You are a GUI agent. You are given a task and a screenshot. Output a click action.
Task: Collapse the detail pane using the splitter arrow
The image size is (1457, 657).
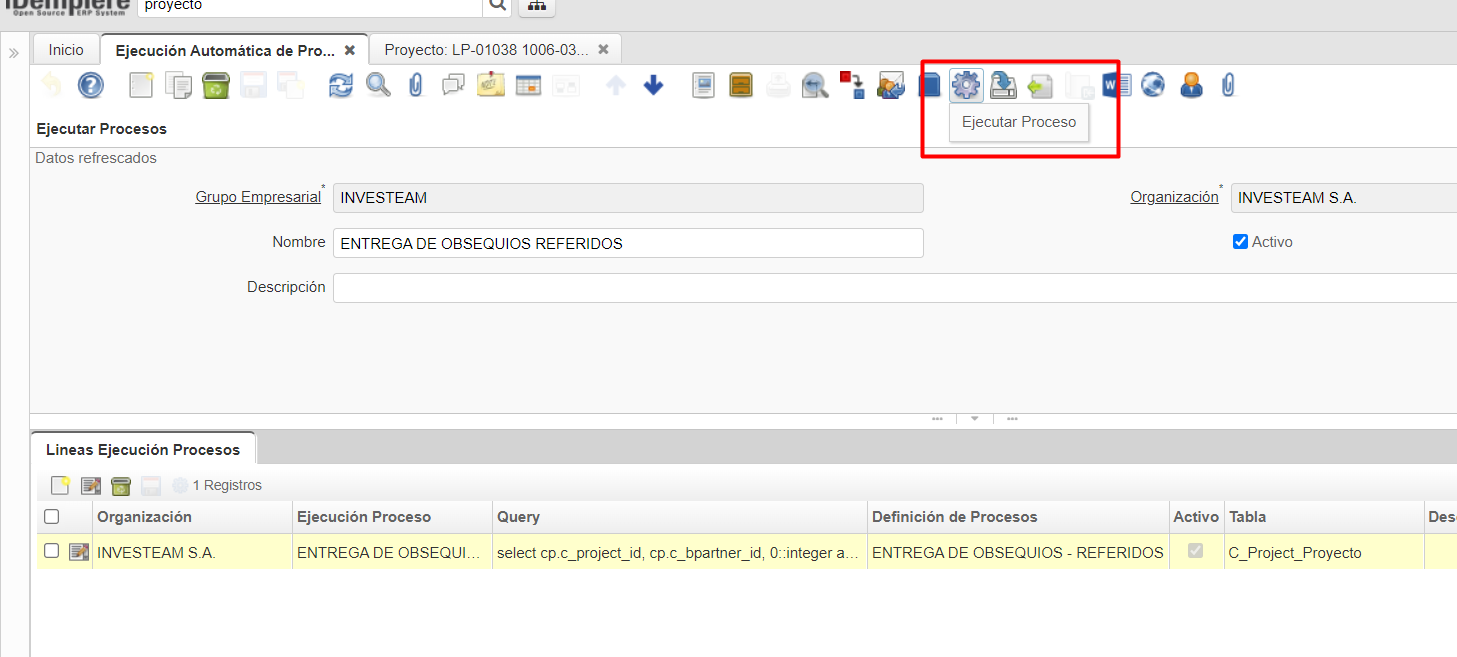coord(974,419)
